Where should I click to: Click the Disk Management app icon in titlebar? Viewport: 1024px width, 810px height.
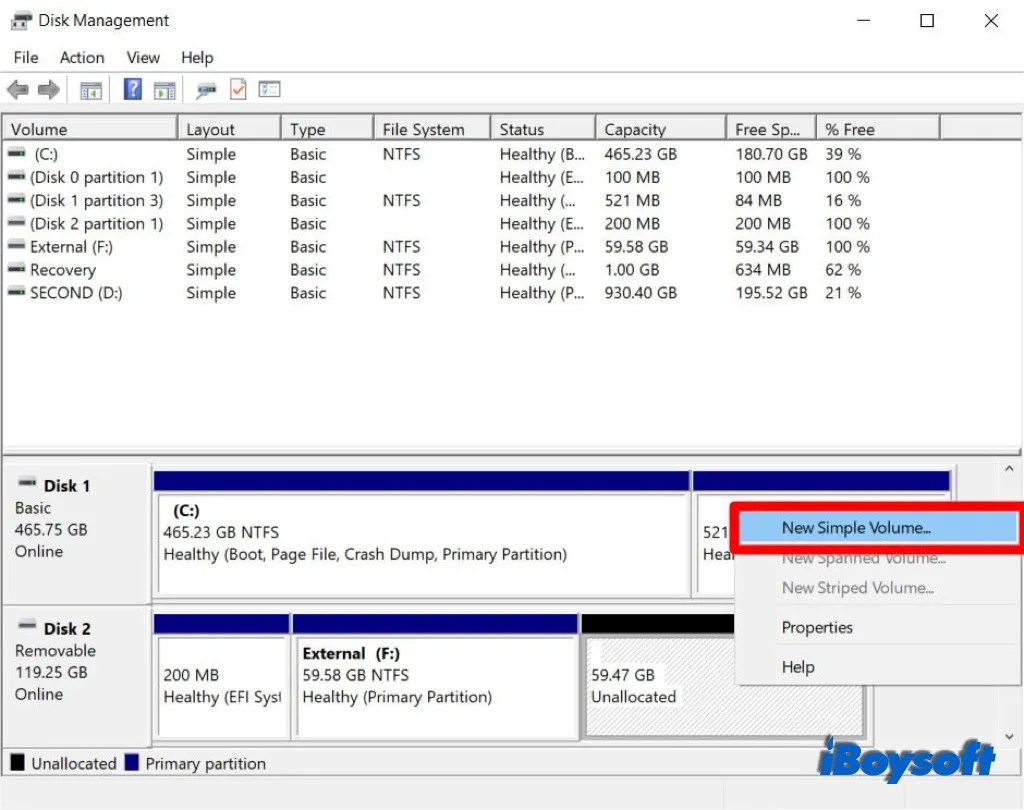click(x=20, y=19)
